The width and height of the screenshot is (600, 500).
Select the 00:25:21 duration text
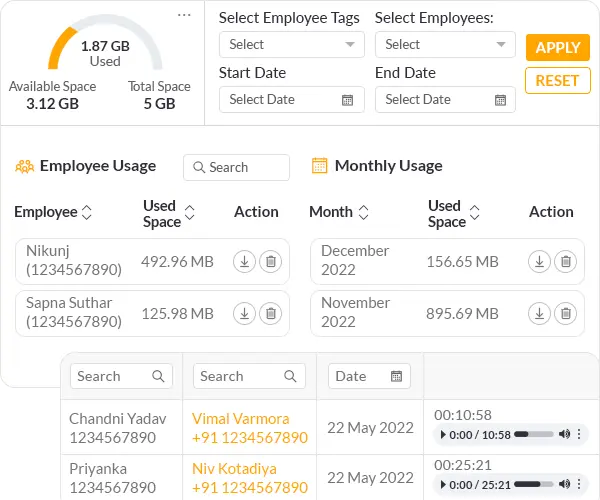point(463,465)
